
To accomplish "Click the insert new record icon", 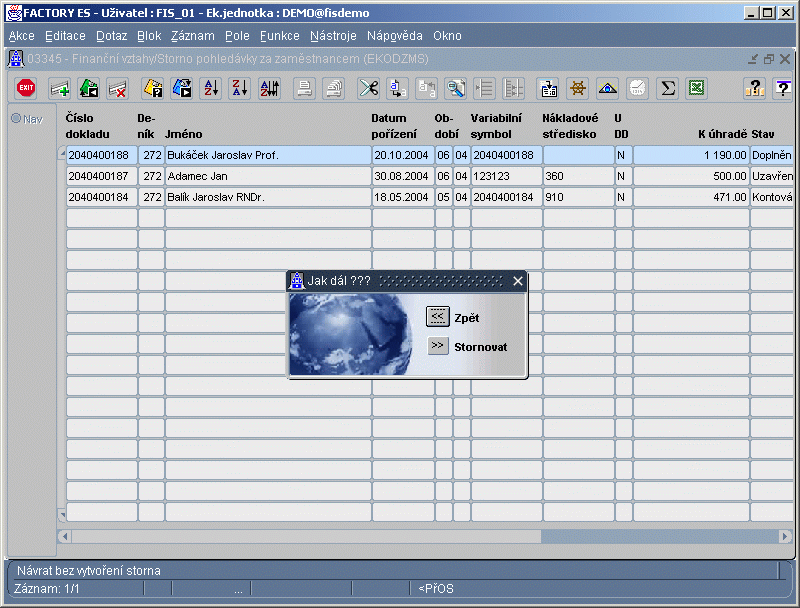I will click(x=60, y=88).
